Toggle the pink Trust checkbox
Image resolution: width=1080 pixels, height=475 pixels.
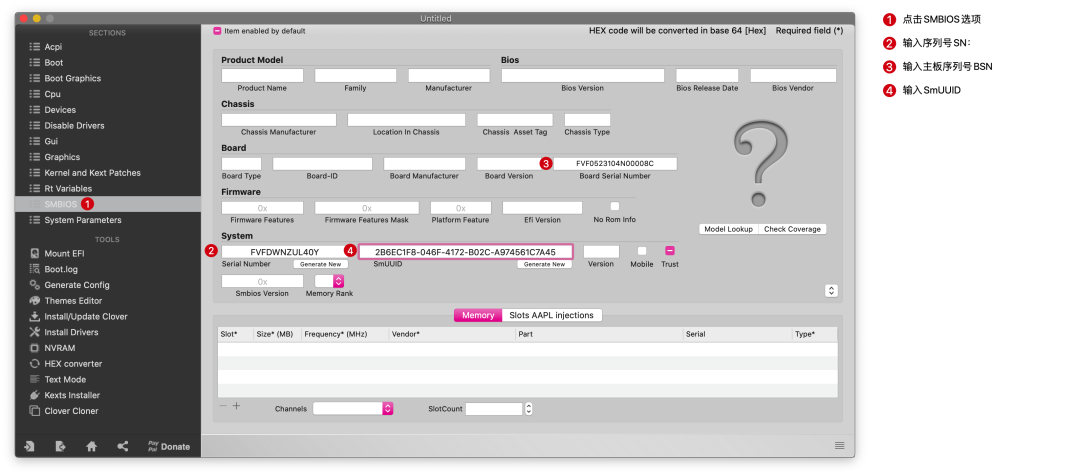click(669, 251)
